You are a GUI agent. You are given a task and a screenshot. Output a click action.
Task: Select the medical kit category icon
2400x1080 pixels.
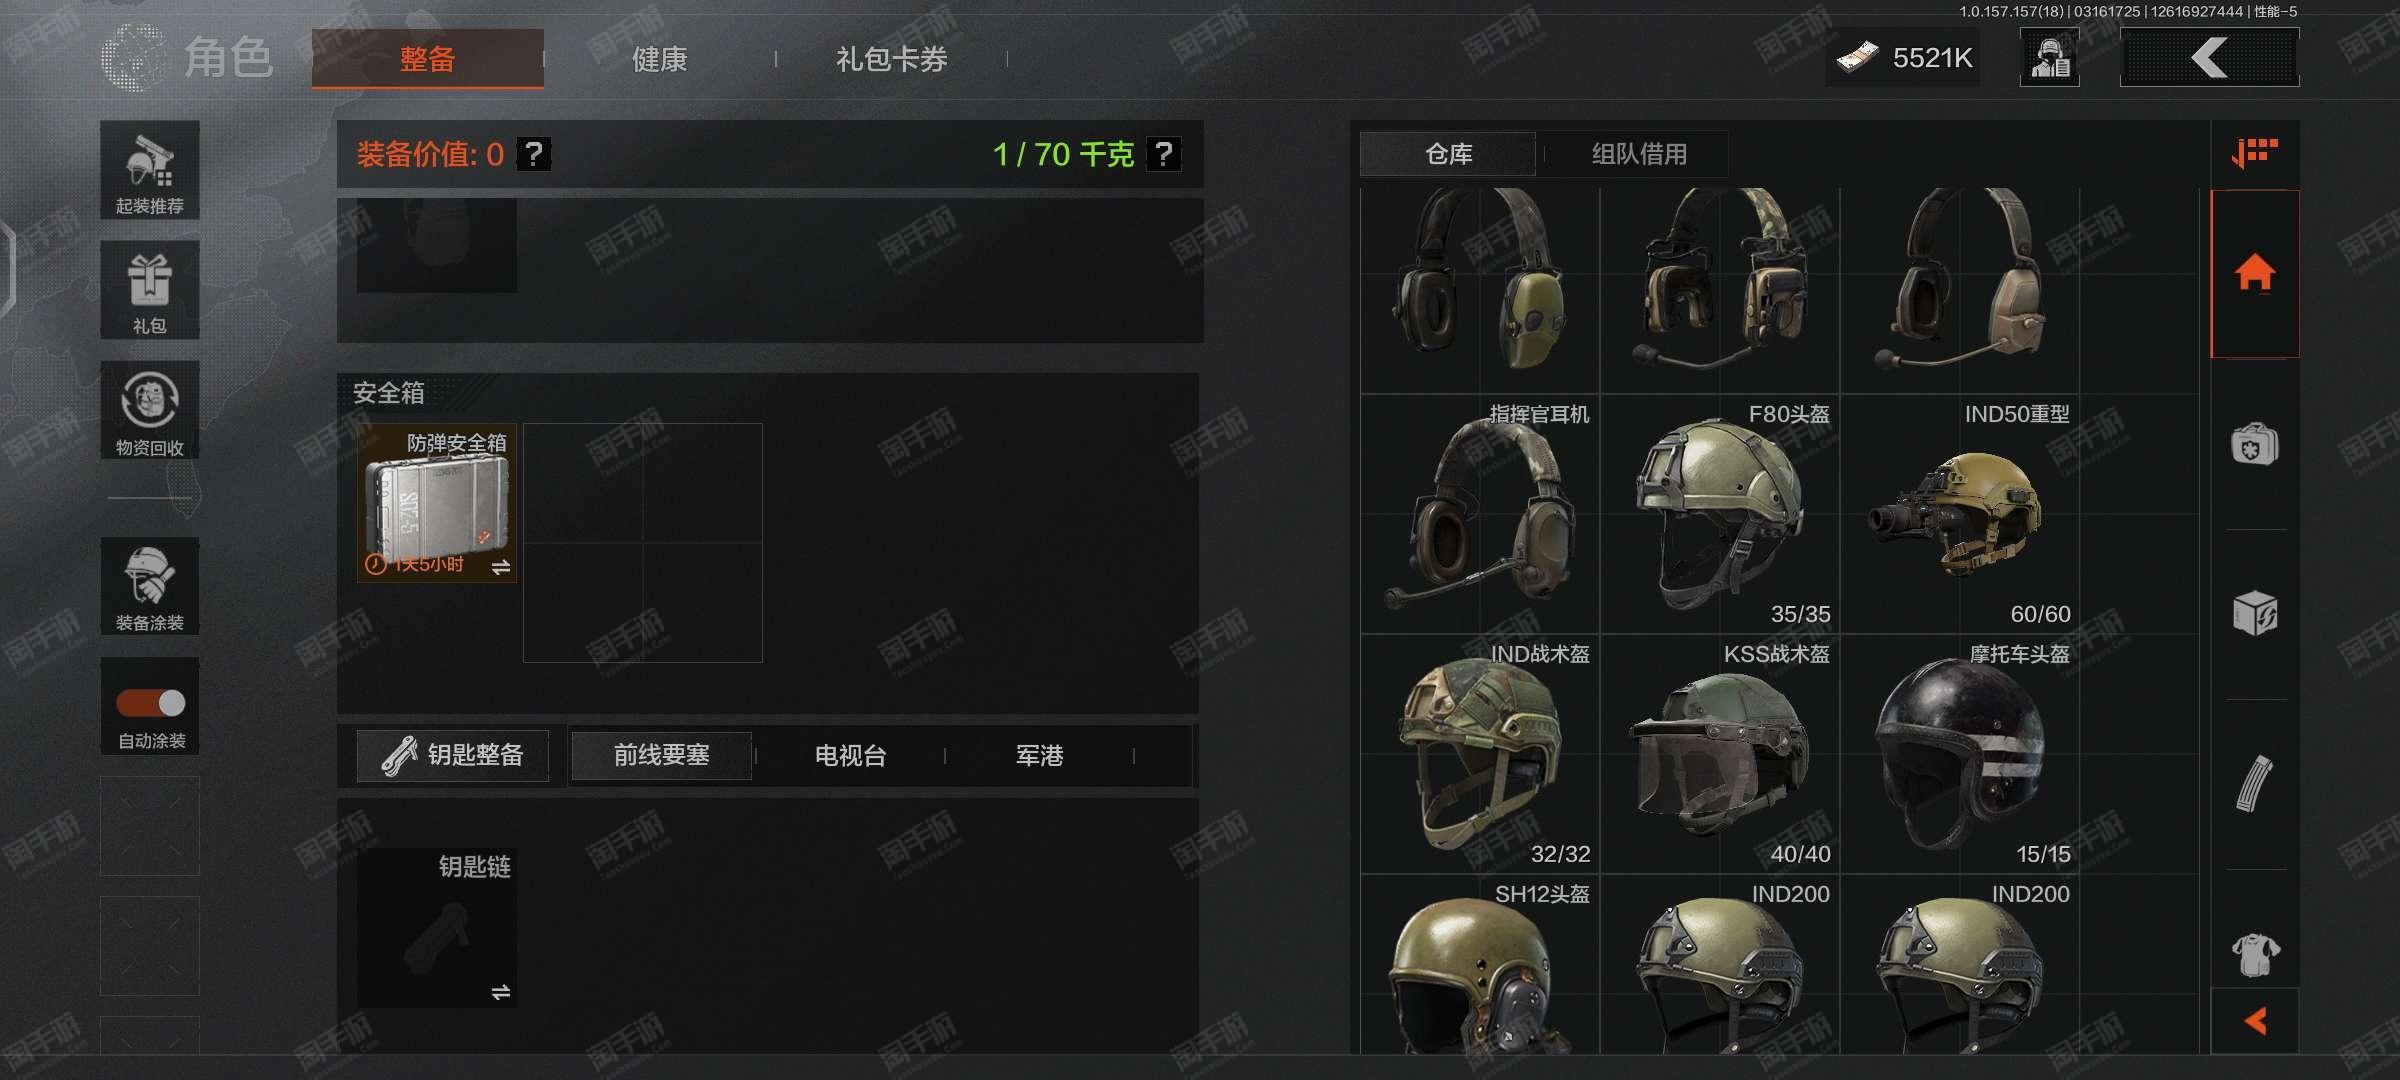click(x=2255, y=444)
